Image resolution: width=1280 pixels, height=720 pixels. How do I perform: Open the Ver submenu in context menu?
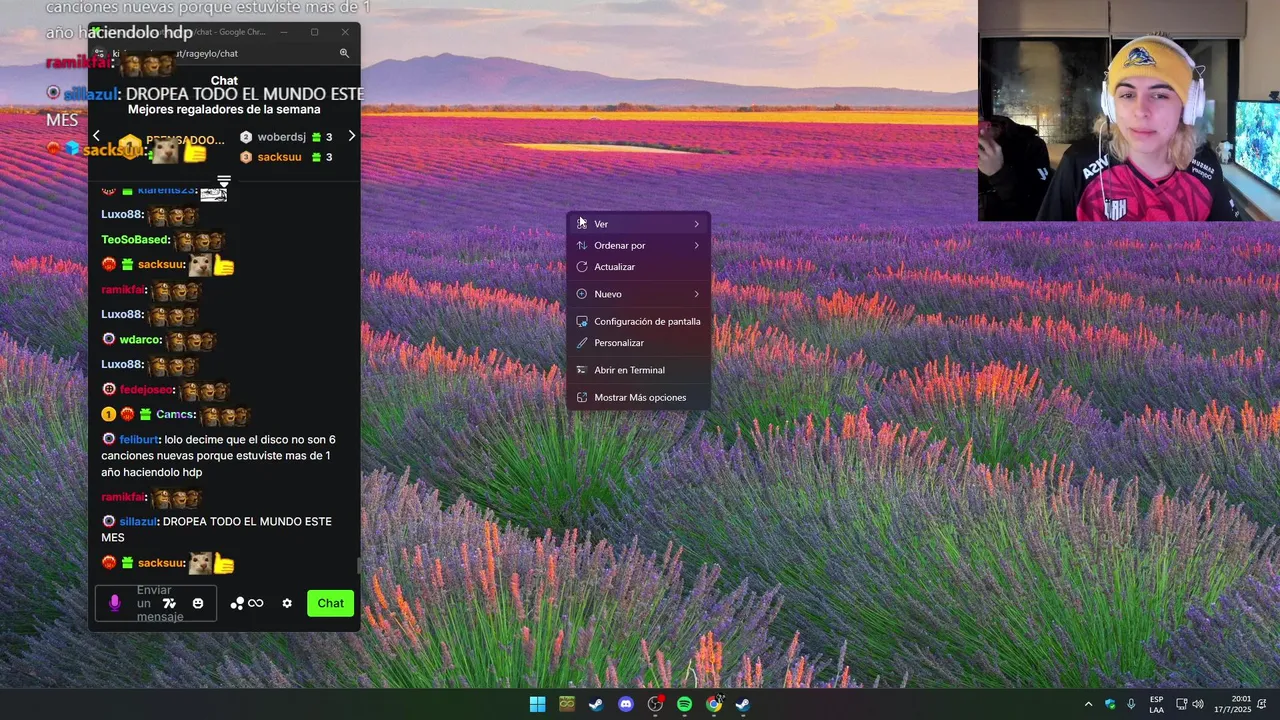[638, 224]
